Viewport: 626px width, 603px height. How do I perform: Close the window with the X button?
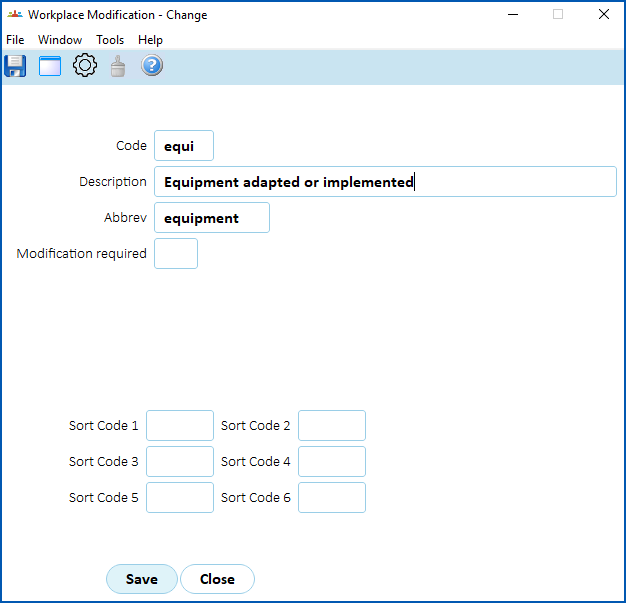coord(604,14)
